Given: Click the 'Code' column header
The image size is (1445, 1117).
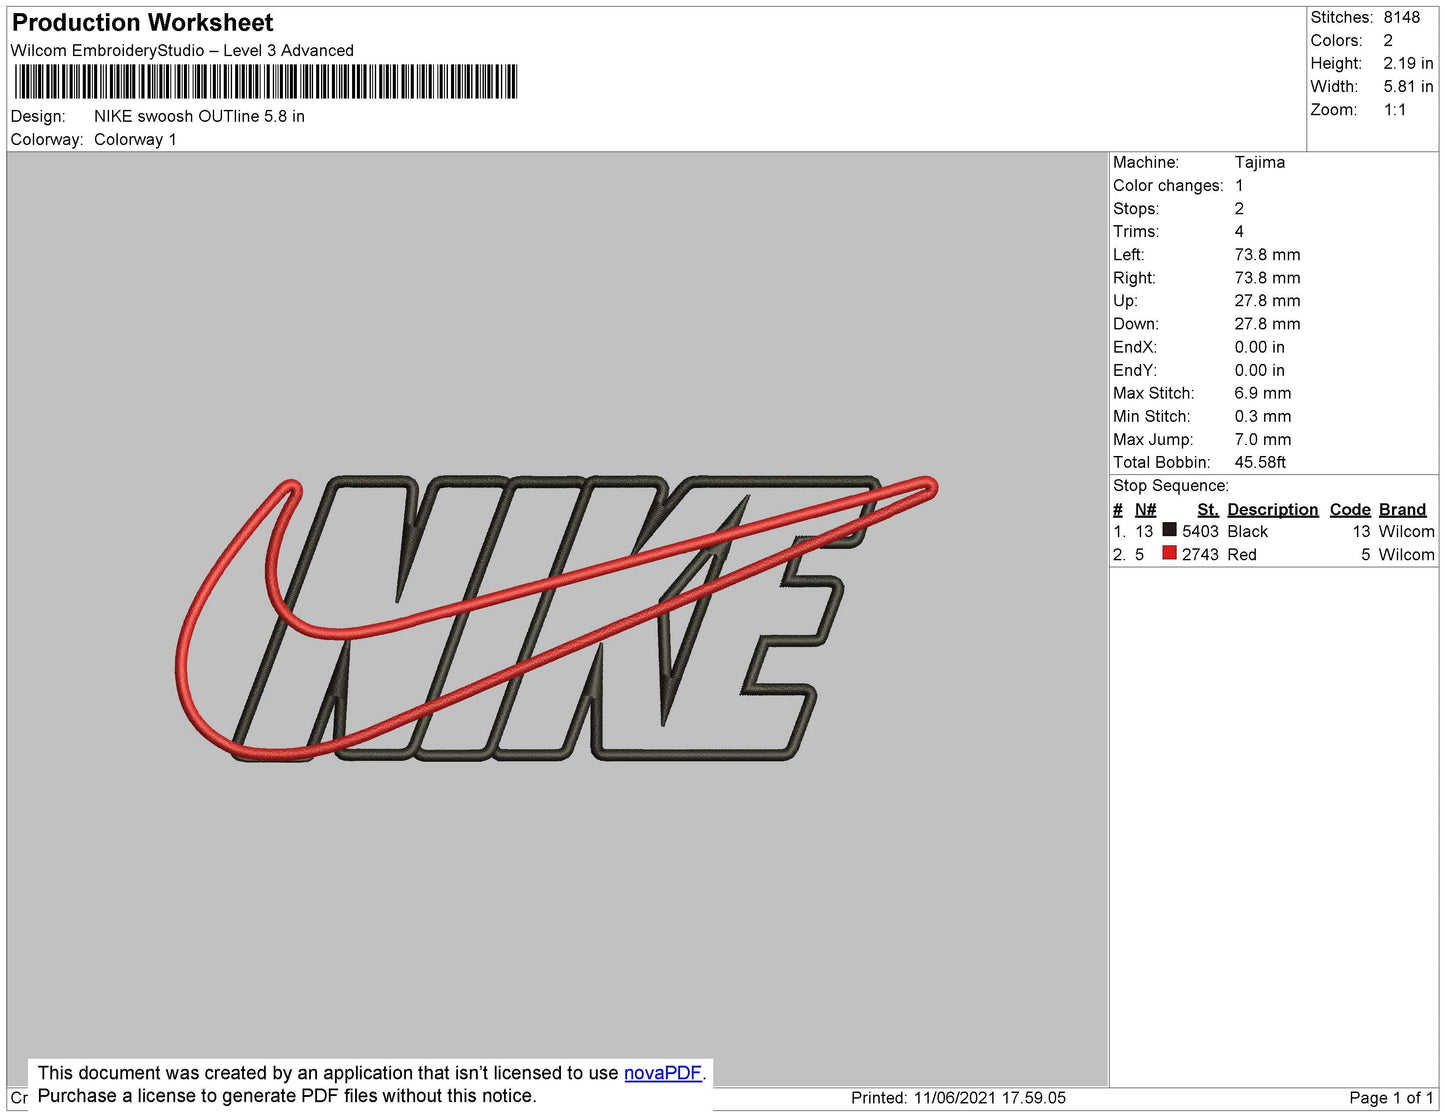Looking at the screenshot, I should coord(1350,509).
